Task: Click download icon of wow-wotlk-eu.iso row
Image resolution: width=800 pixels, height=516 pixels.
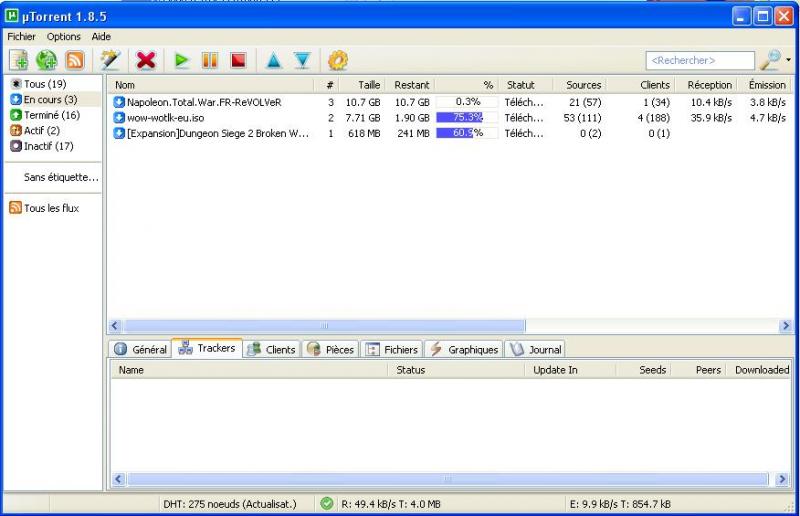Action: click(119, 118)
